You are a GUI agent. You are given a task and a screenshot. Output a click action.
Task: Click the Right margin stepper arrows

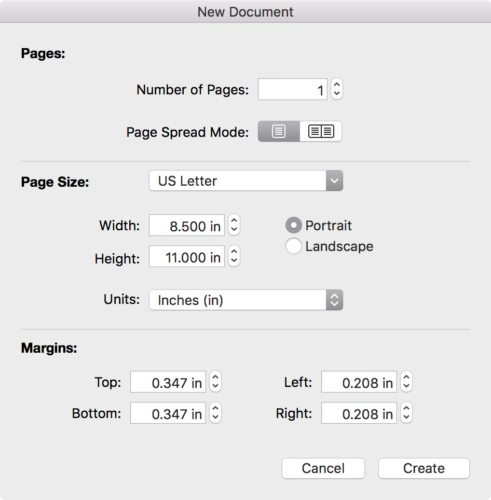pyautogui.click(x=406, y=413)
